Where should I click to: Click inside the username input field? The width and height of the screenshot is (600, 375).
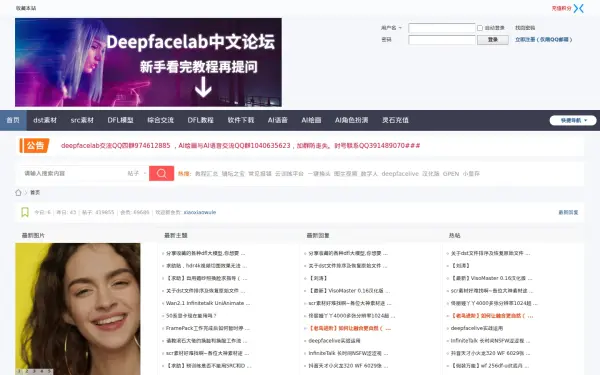[442, 28]
